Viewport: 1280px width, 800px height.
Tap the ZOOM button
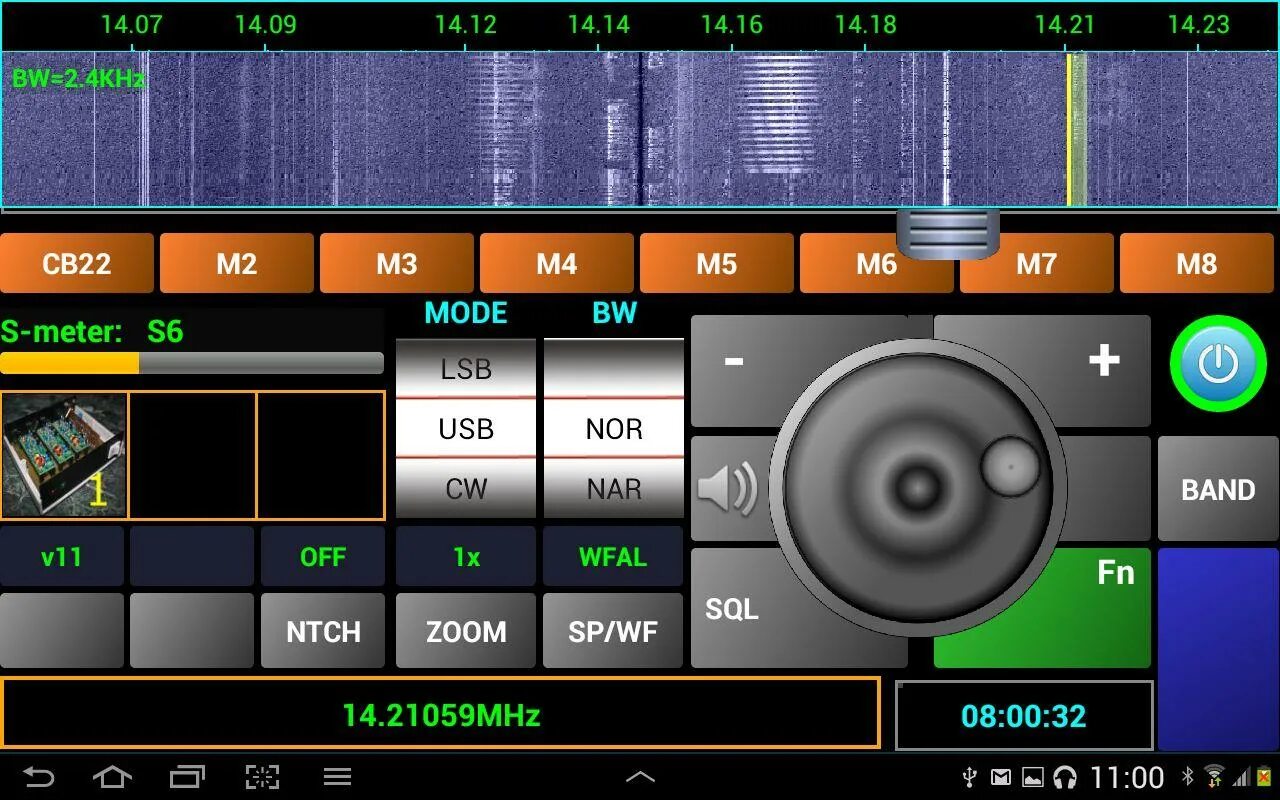click(466, 631)
